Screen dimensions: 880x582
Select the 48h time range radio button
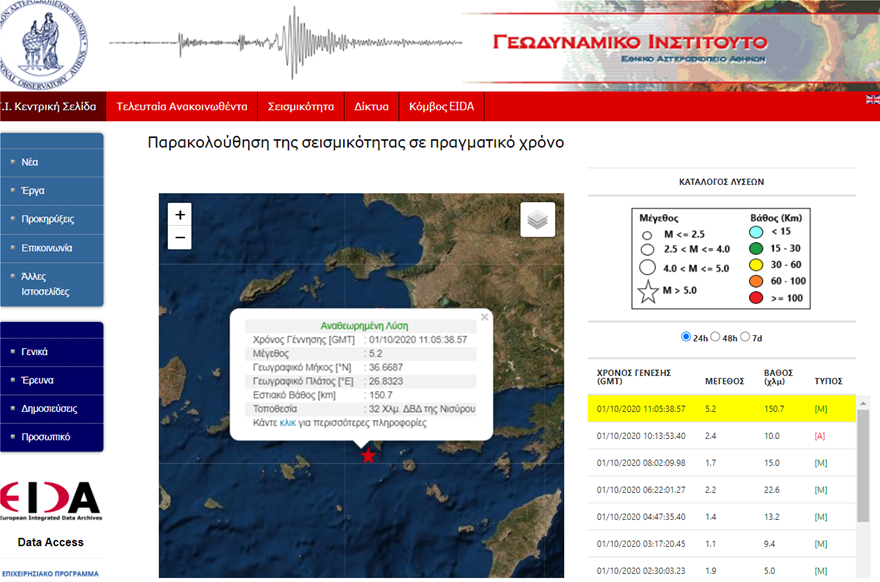click(x=718, y=338)
